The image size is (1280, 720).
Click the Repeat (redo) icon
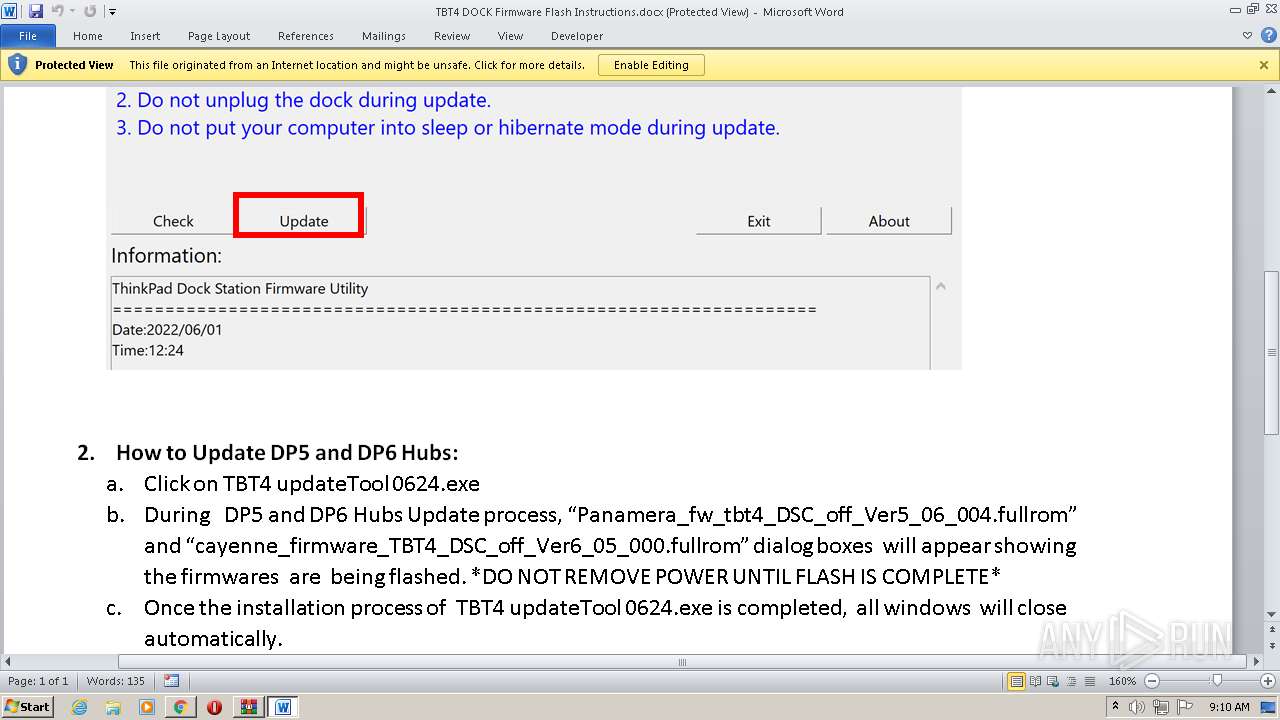coord(90,12)
